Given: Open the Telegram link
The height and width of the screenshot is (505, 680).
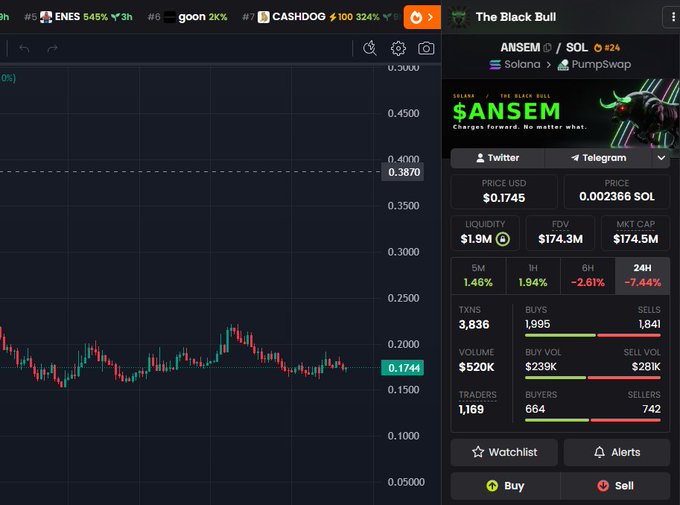Looking at the screenshot, I should click(x=598, y=158).
